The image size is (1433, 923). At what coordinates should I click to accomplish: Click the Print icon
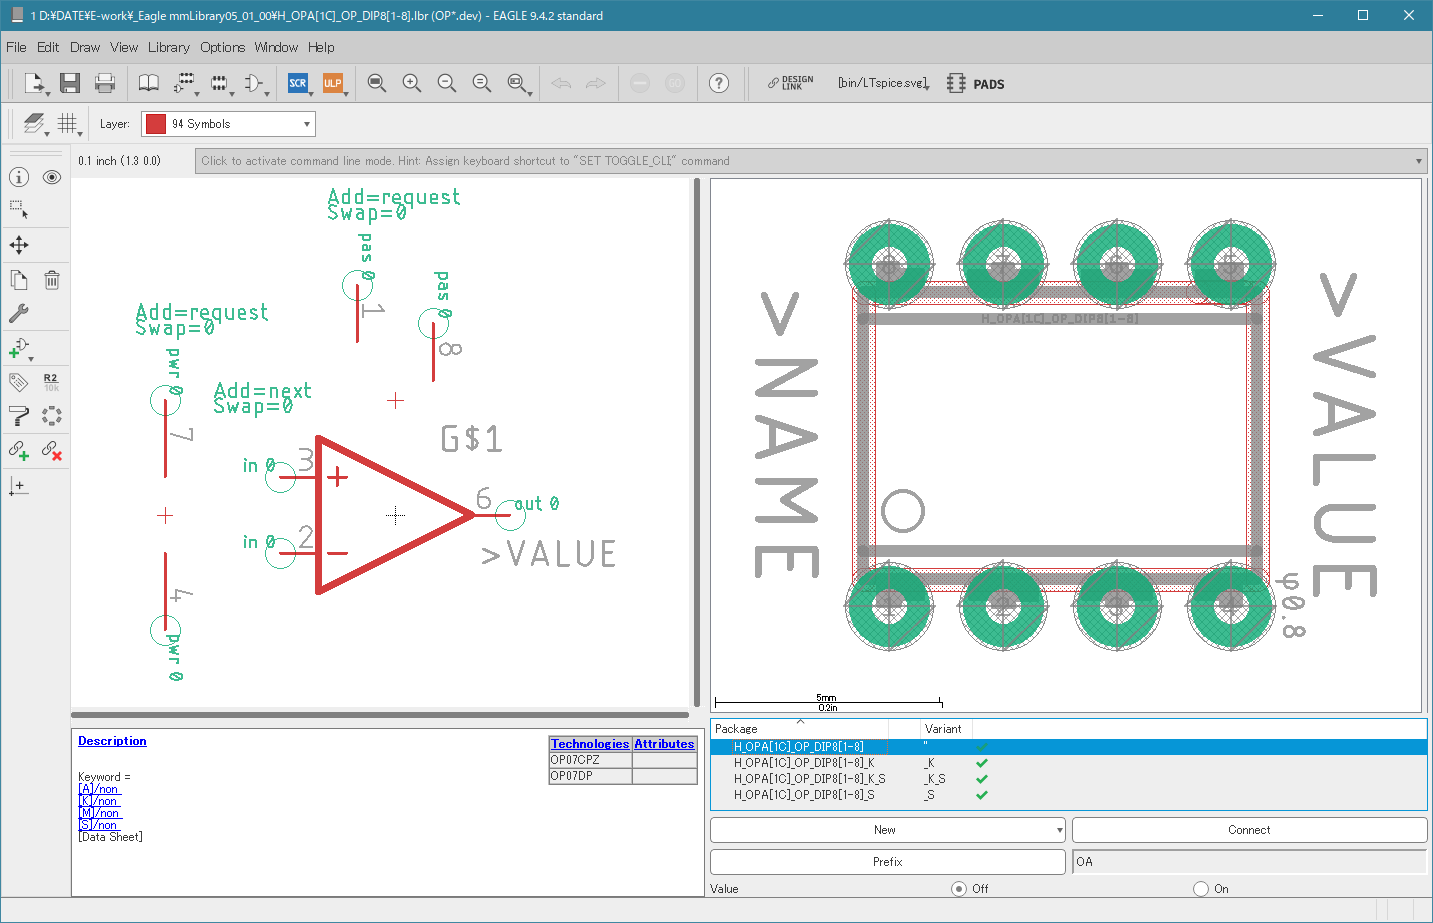pos(104,83)
